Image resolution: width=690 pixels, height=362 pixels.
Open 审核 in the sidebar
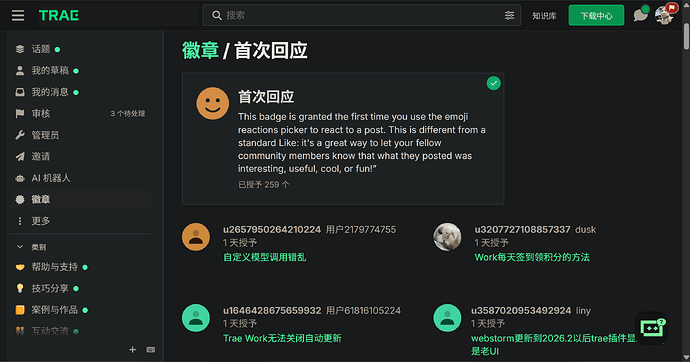pyautogui.click(x=41, y=113)
